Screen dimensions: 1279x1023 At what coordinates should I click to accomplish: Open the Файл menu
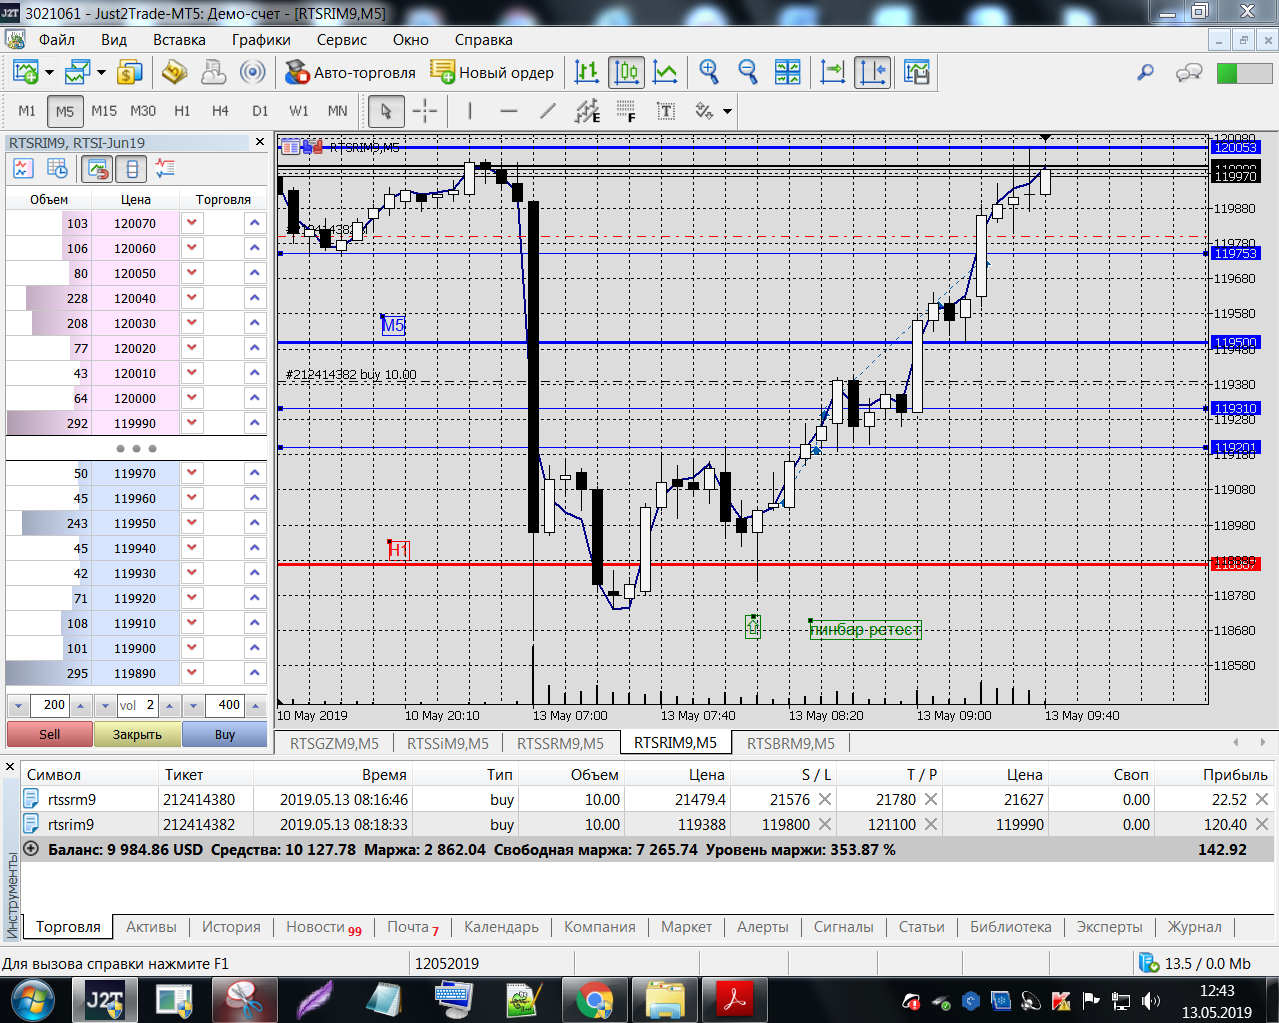click(57, 40)
